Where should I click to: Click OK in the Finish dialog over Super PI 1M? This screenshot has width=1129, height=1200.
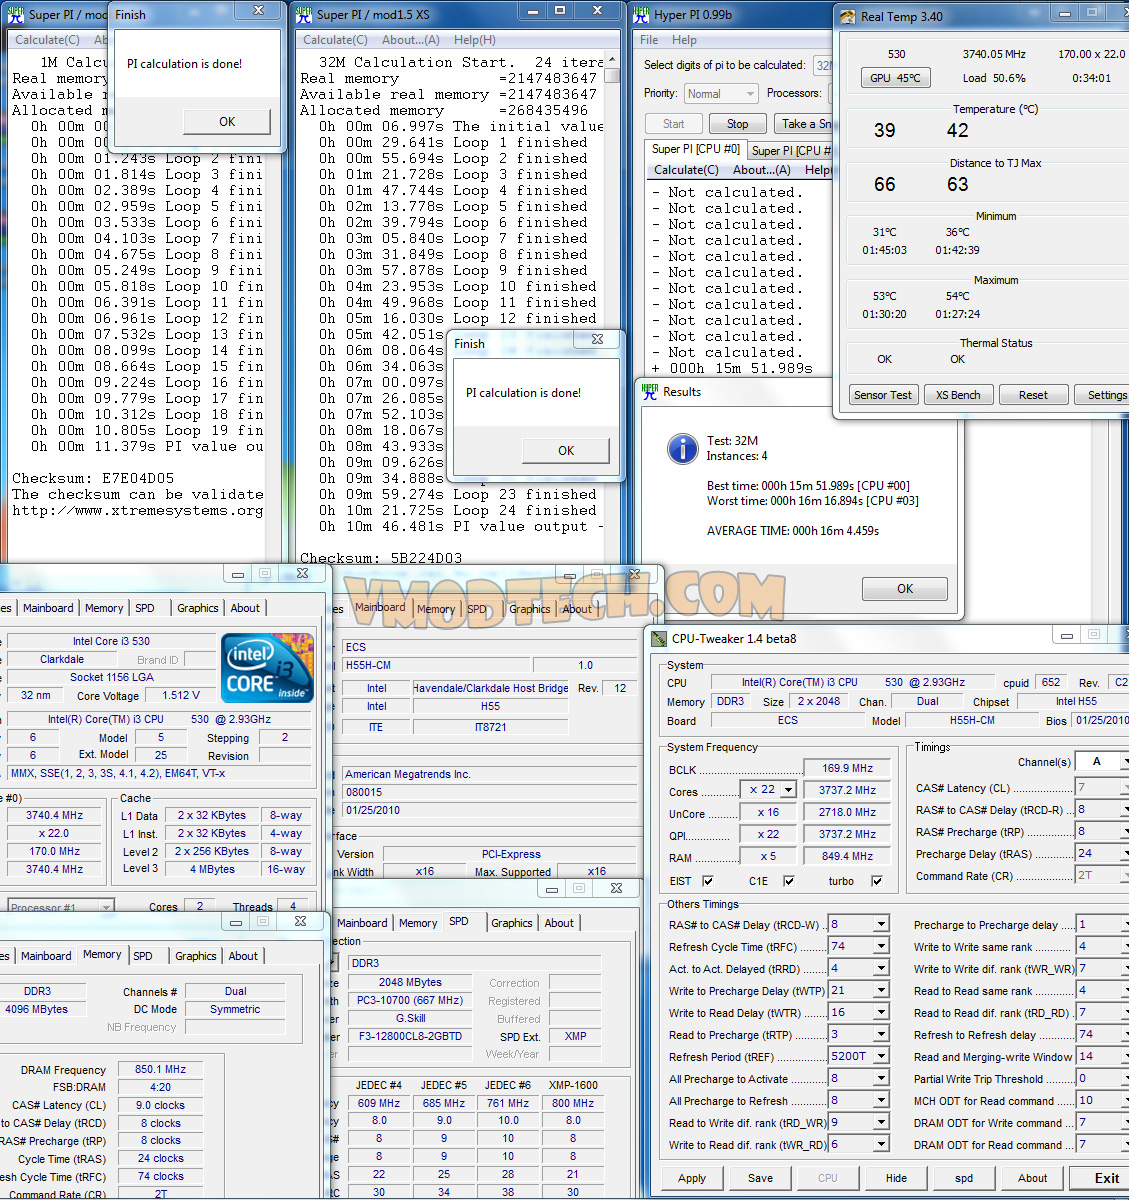click(x=227, y=122)
